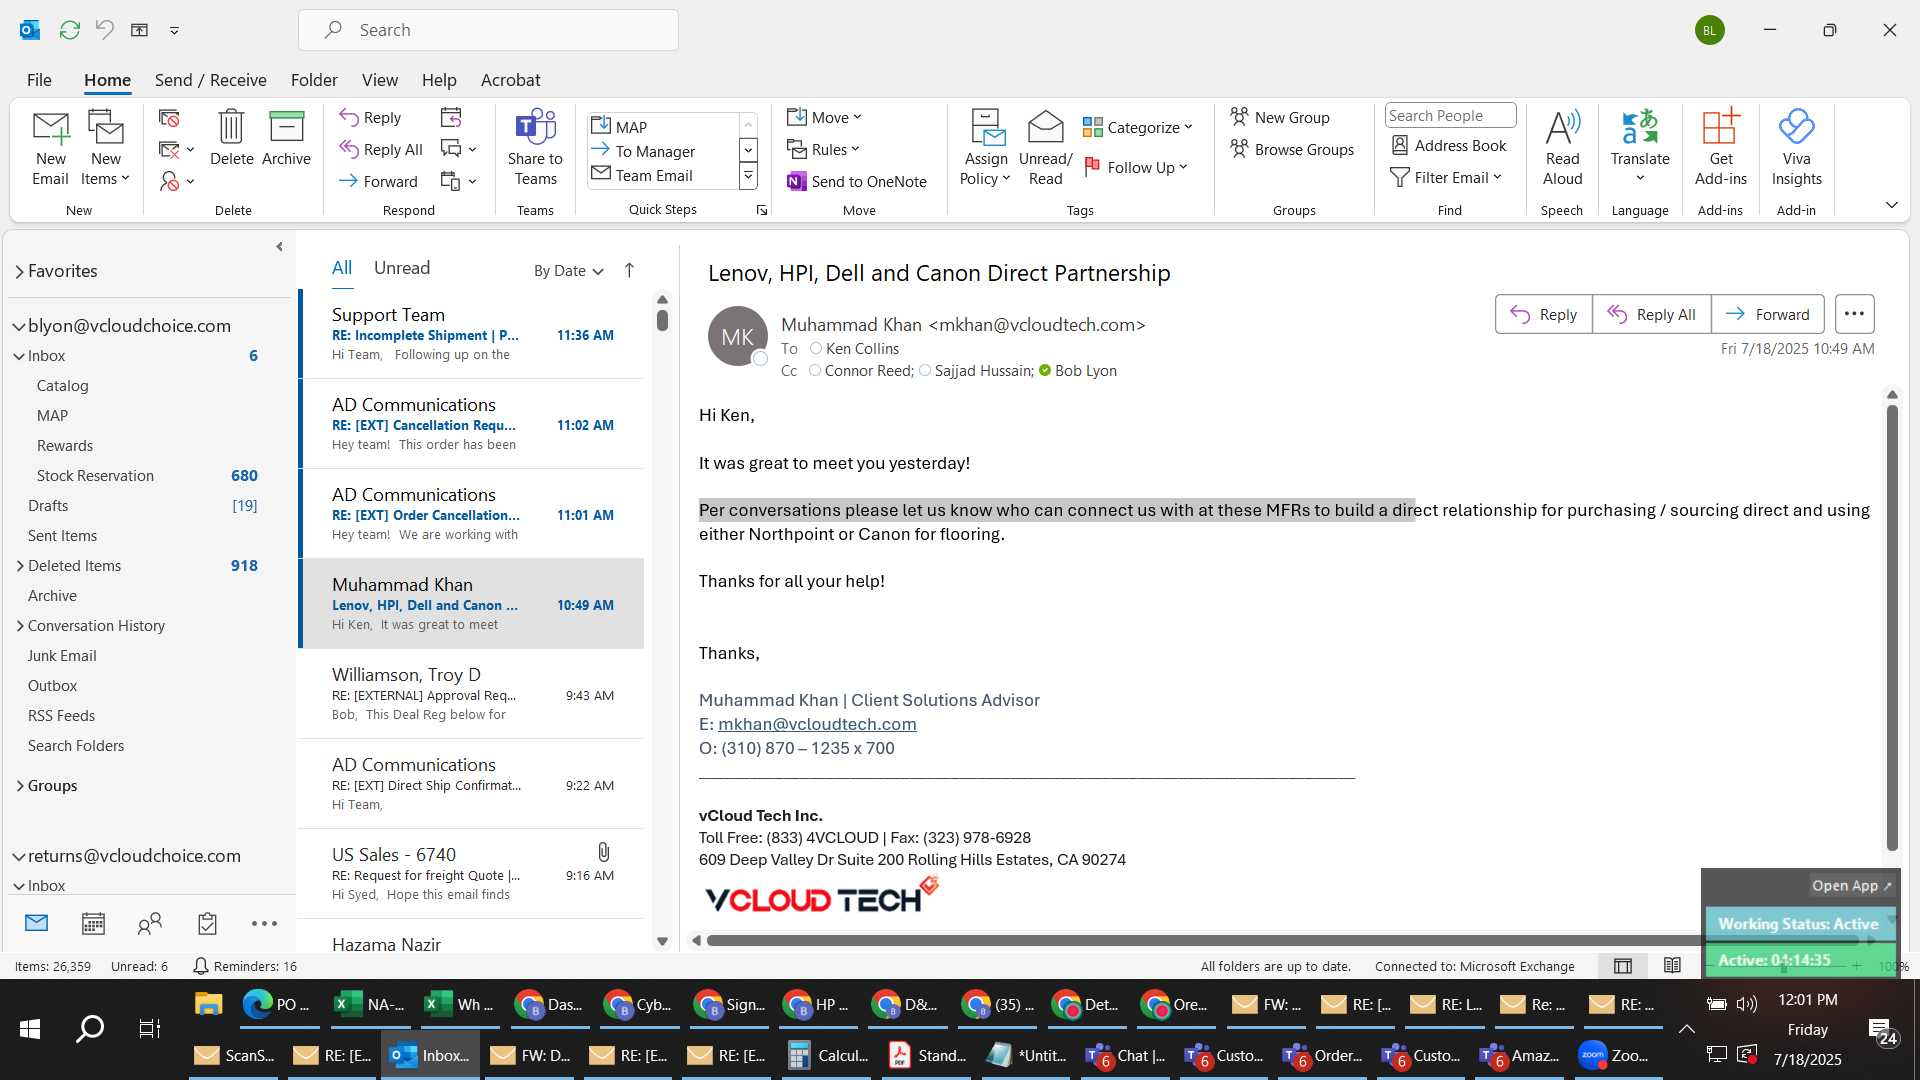1920x1080 pixels.
Task: Toggle Unread/Read status
Action: coord(1045,148)
